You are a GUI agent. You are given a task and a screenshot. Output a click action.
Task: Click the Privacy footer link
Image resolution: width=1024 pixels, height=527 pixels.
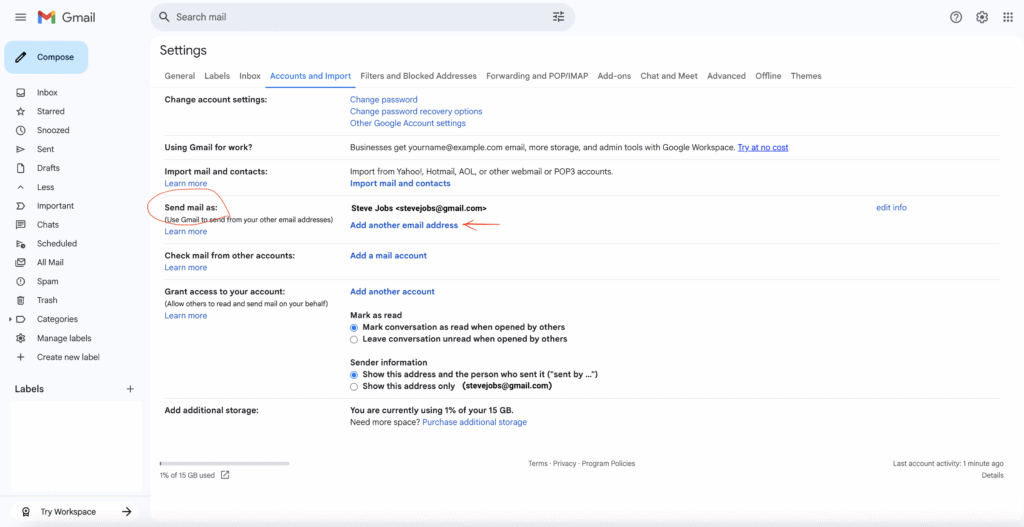[564, 464]
